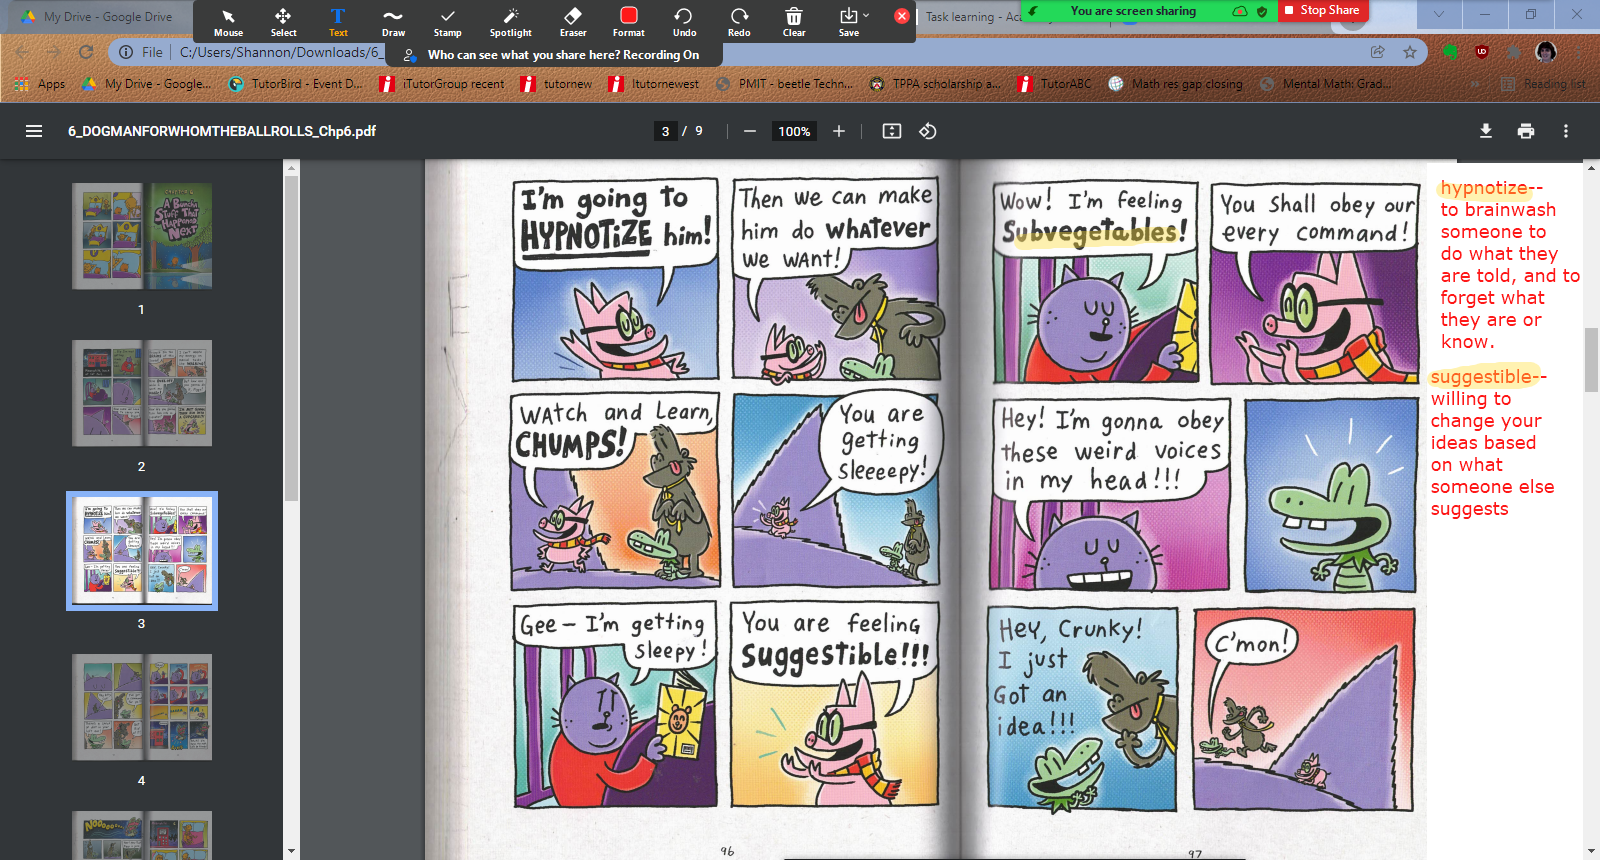Select the Stamp annotation tool
The image size is (1600, 860).
[447, 22]
